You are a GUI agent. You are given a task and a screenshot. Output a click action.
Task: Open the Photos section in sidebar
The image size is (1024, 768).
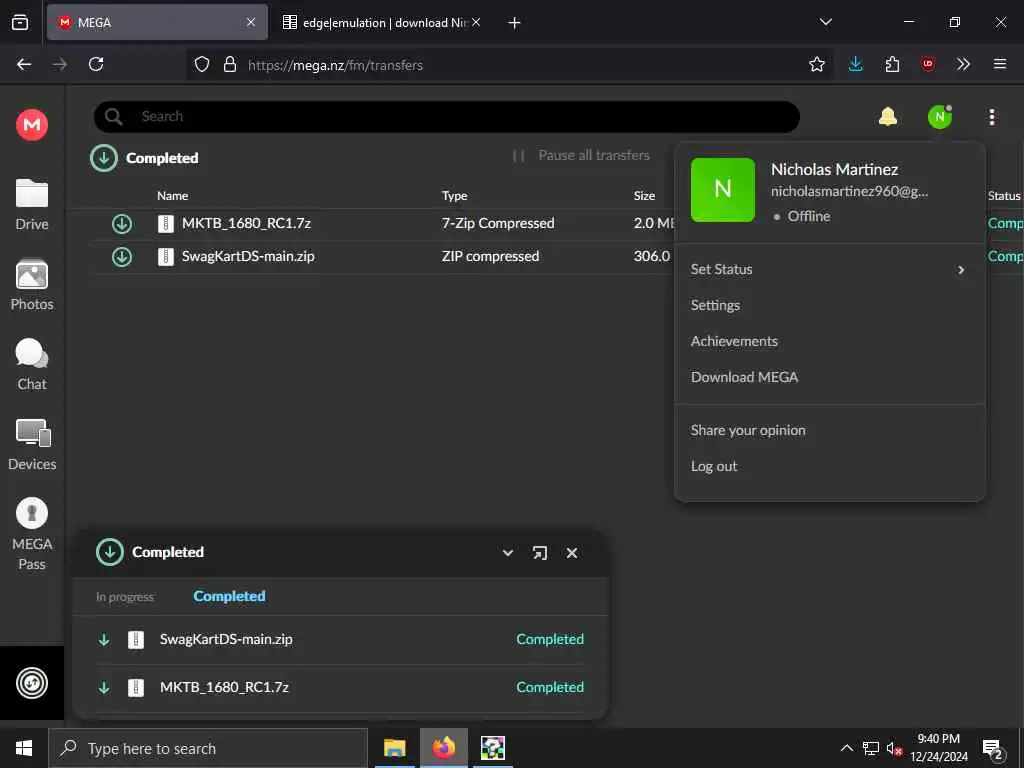coord(32,285)
